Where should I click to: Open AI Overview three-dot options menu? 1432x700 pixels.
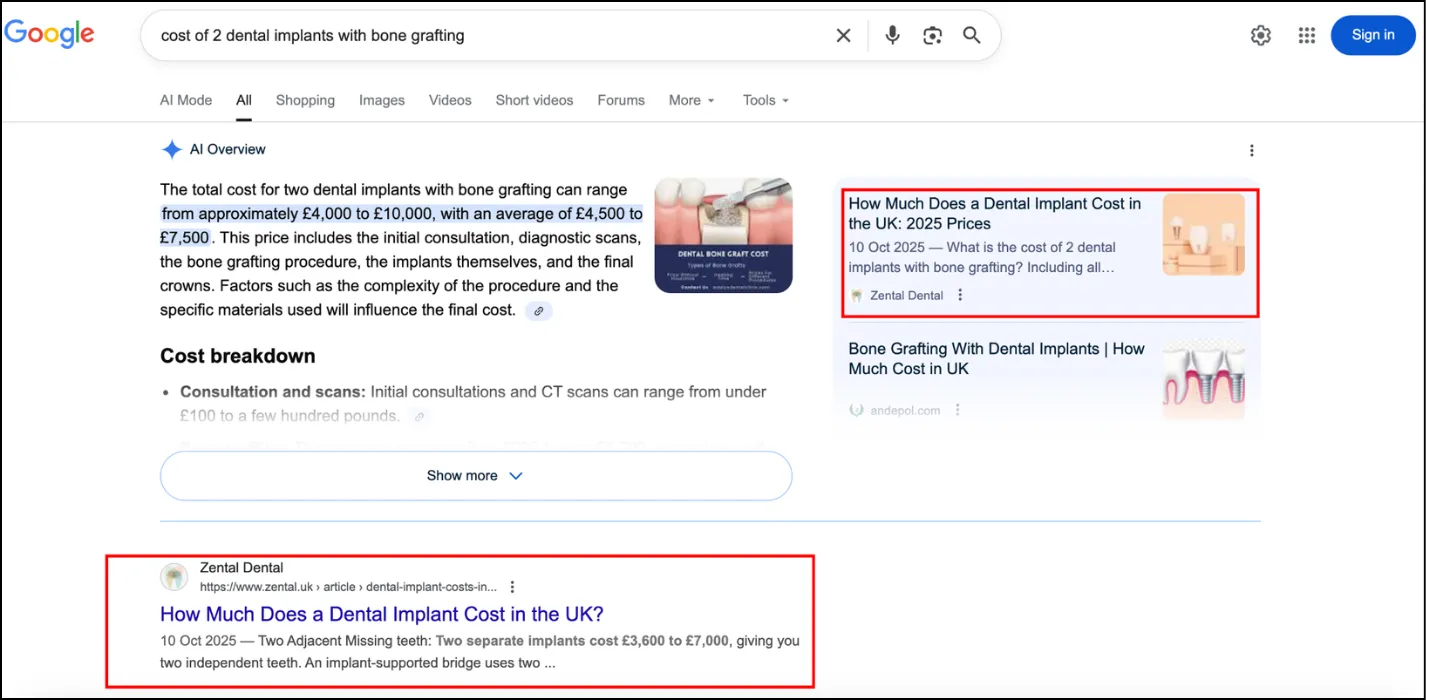tap(1251, 151)
